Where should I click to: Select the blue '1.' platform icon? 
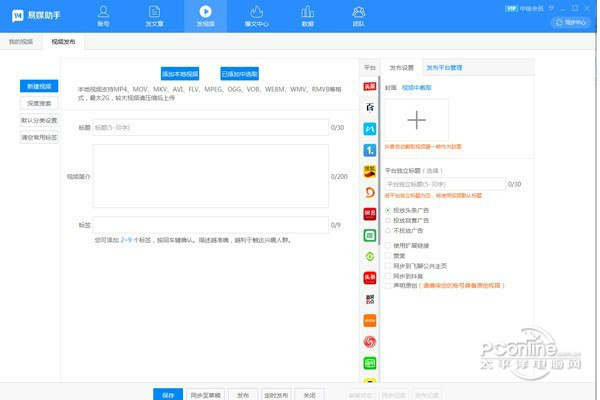(x=370, y=150)
